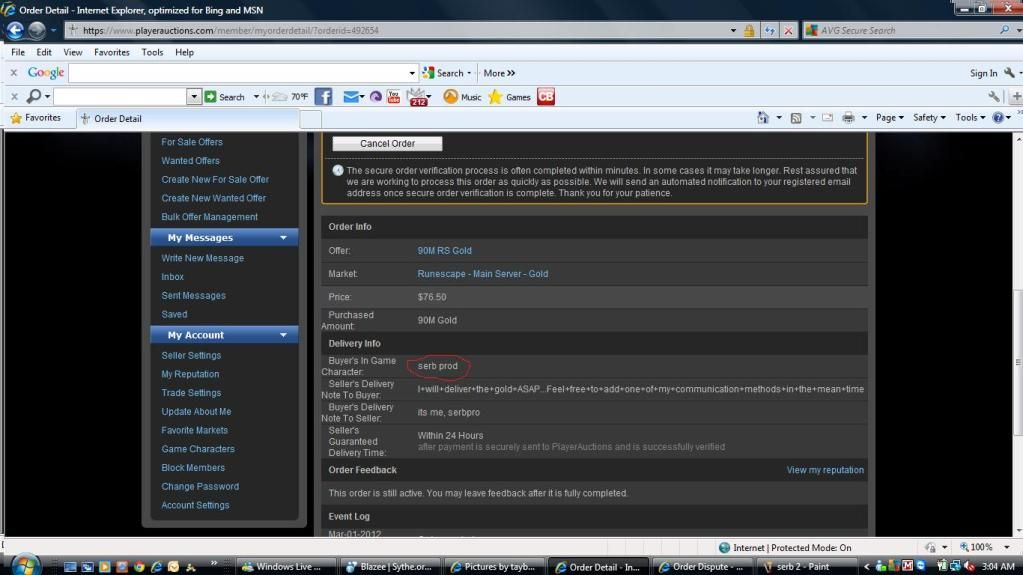Open the Help menu
The image size is (1023, 575).
[x=184, y=52]
